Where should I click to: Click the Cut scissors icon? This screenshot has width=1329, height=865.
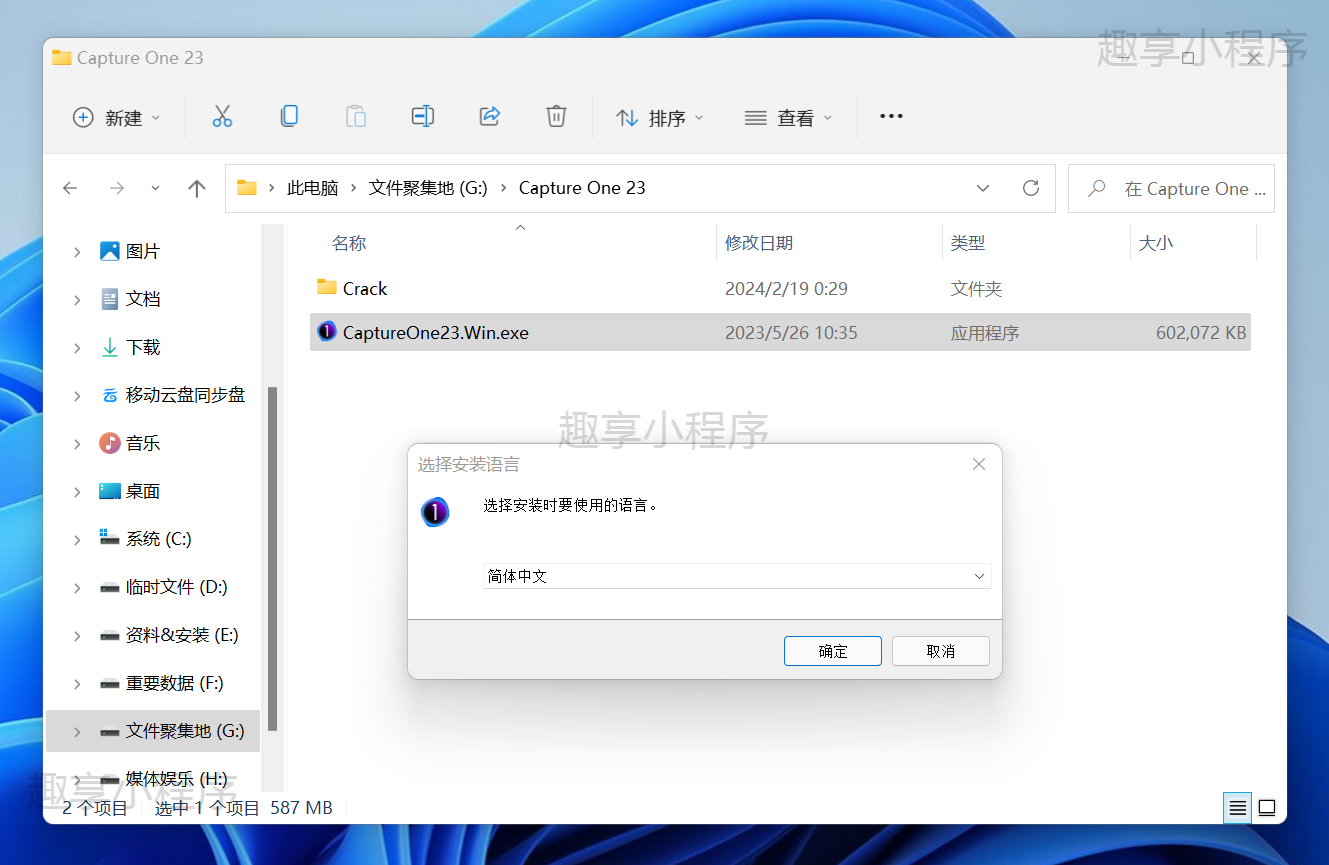222,117
